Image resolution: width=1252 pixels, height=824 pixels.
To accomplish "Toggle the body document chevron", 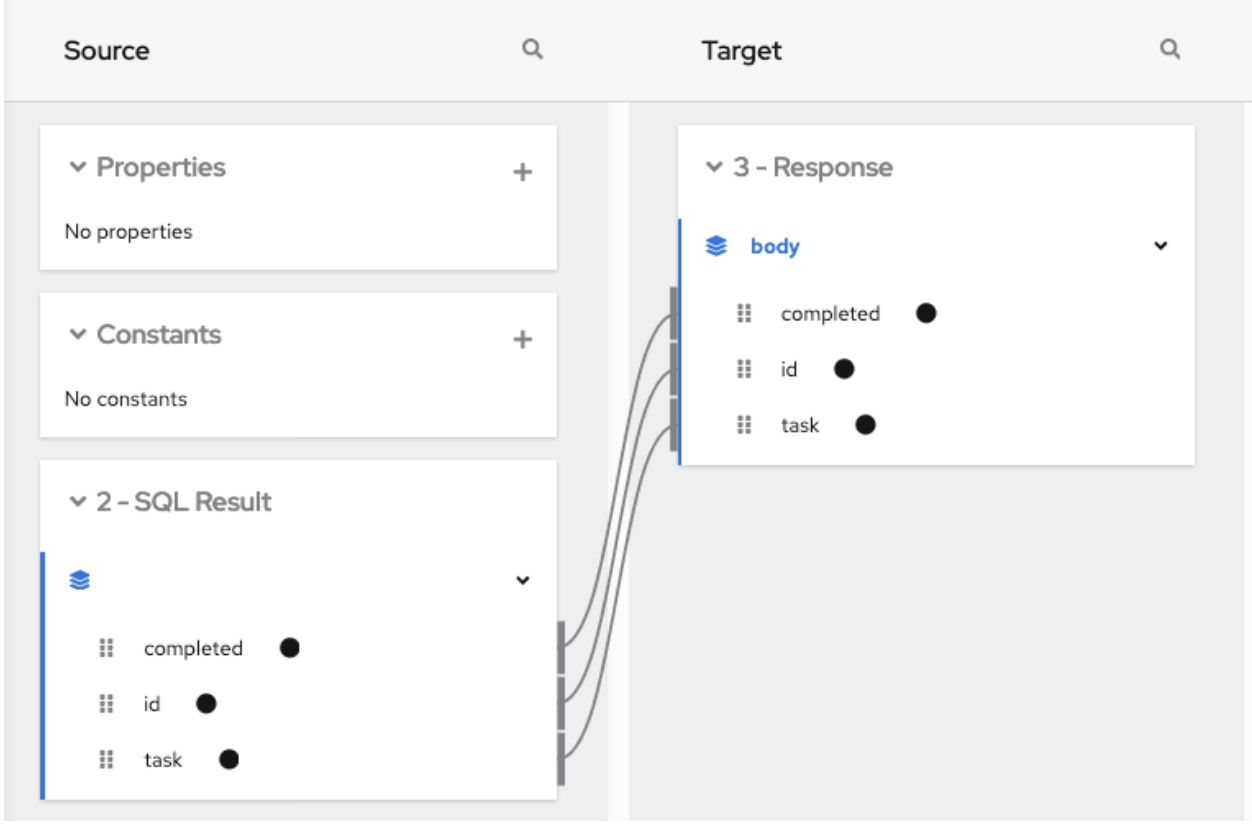I will [x=1160, y=246].
